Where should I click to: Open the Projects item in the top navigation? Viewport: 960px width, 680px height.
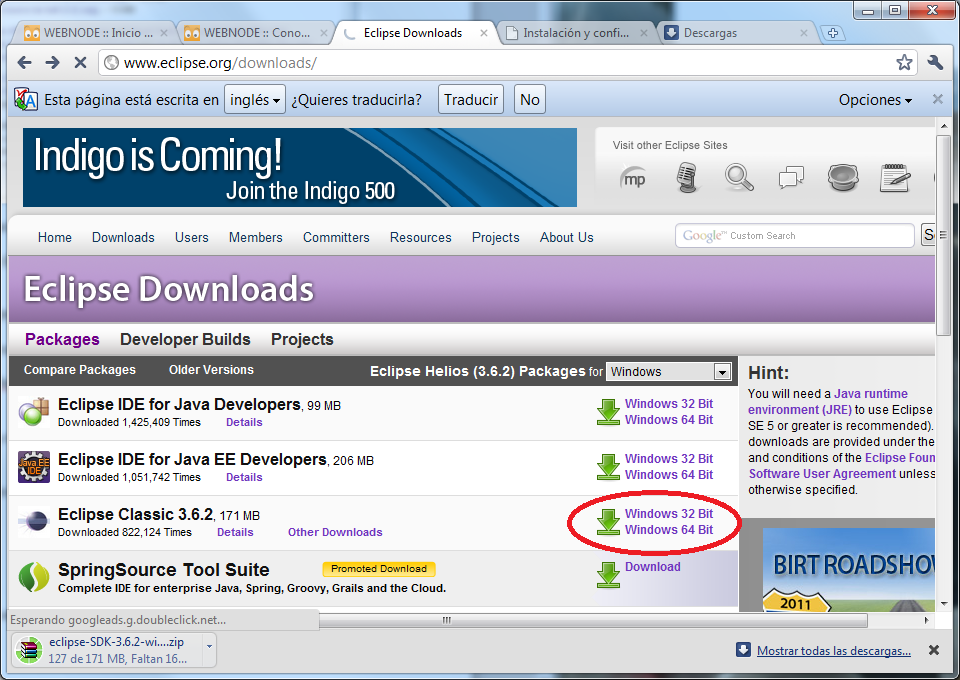click(x=495, y=237)
